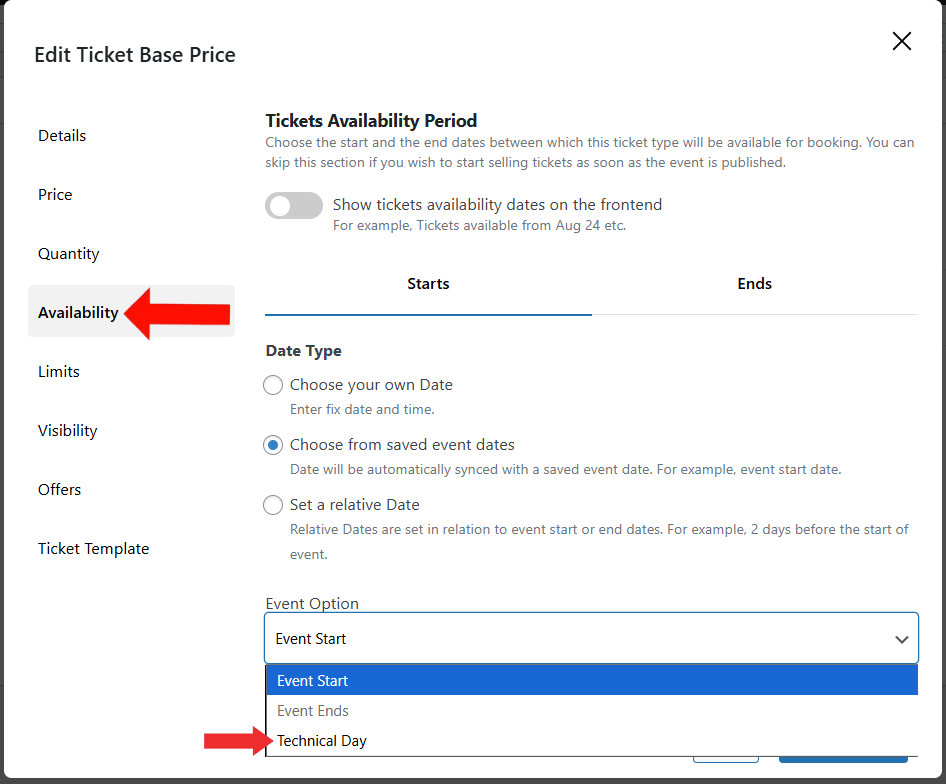The height and width of the screenshot is (784, 946).
Task: Open the Price section
Action: click(55, 194)
